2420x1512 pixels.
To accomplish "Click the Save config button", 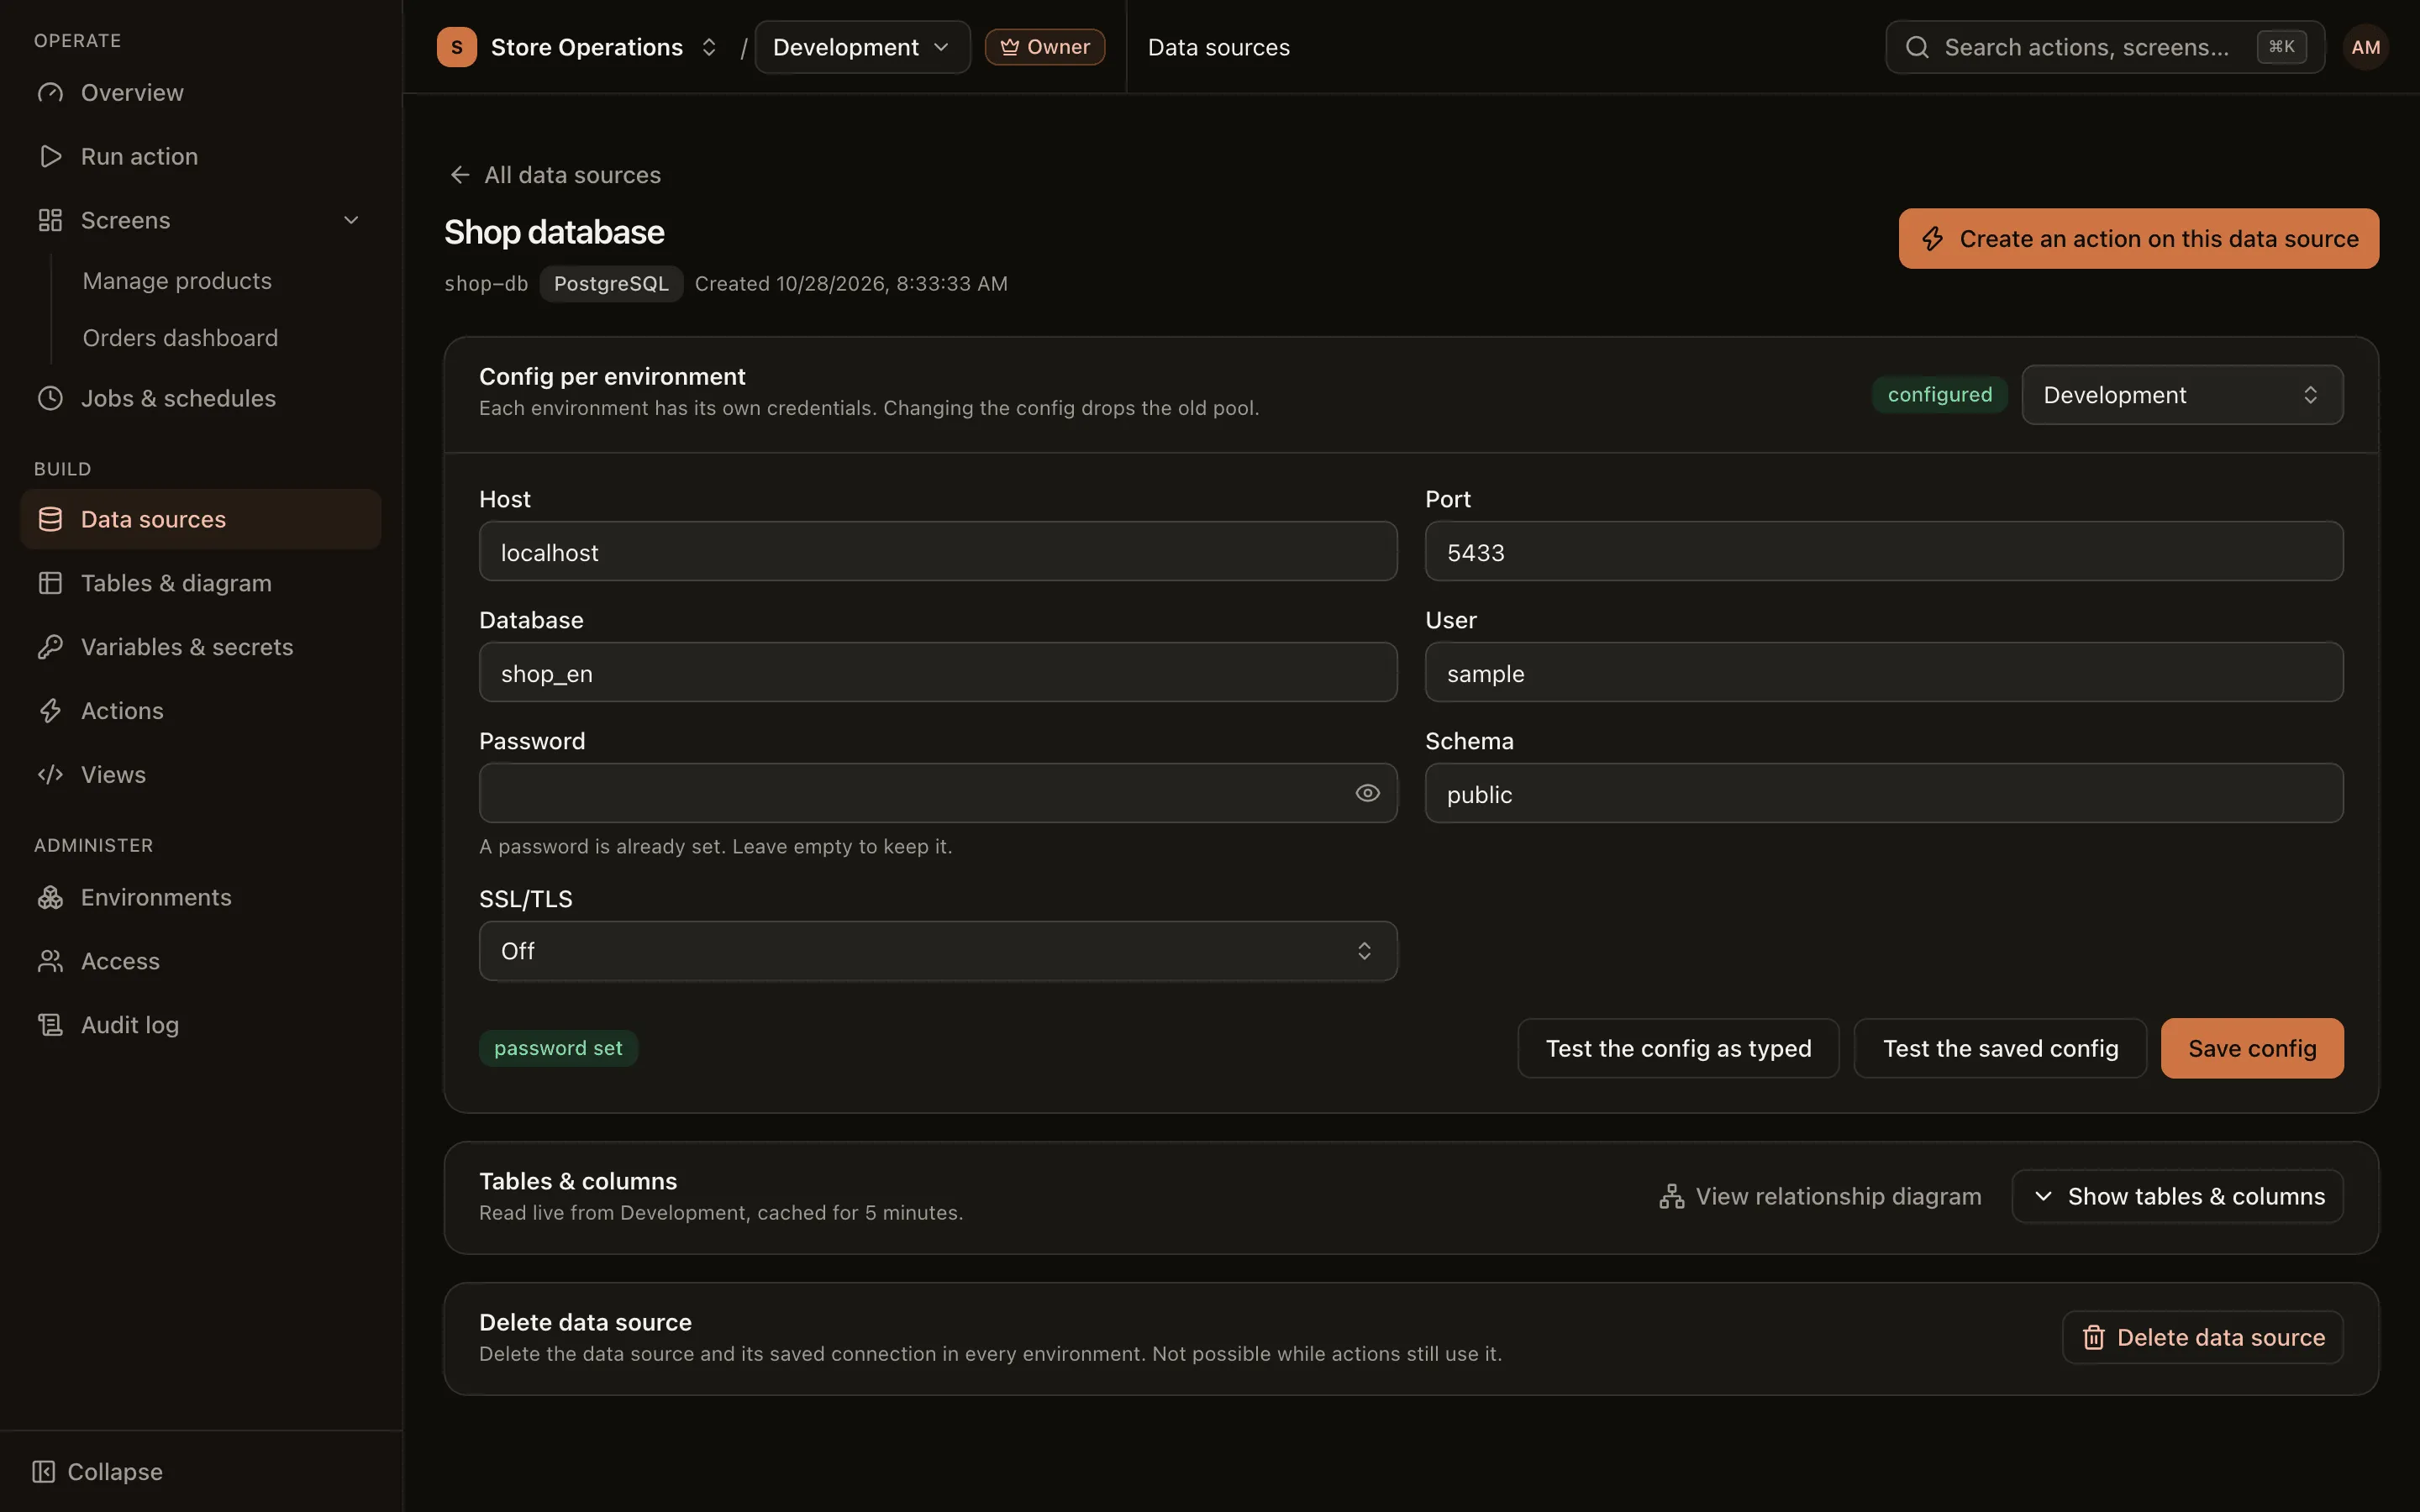I will [x=2252, y=1048].
